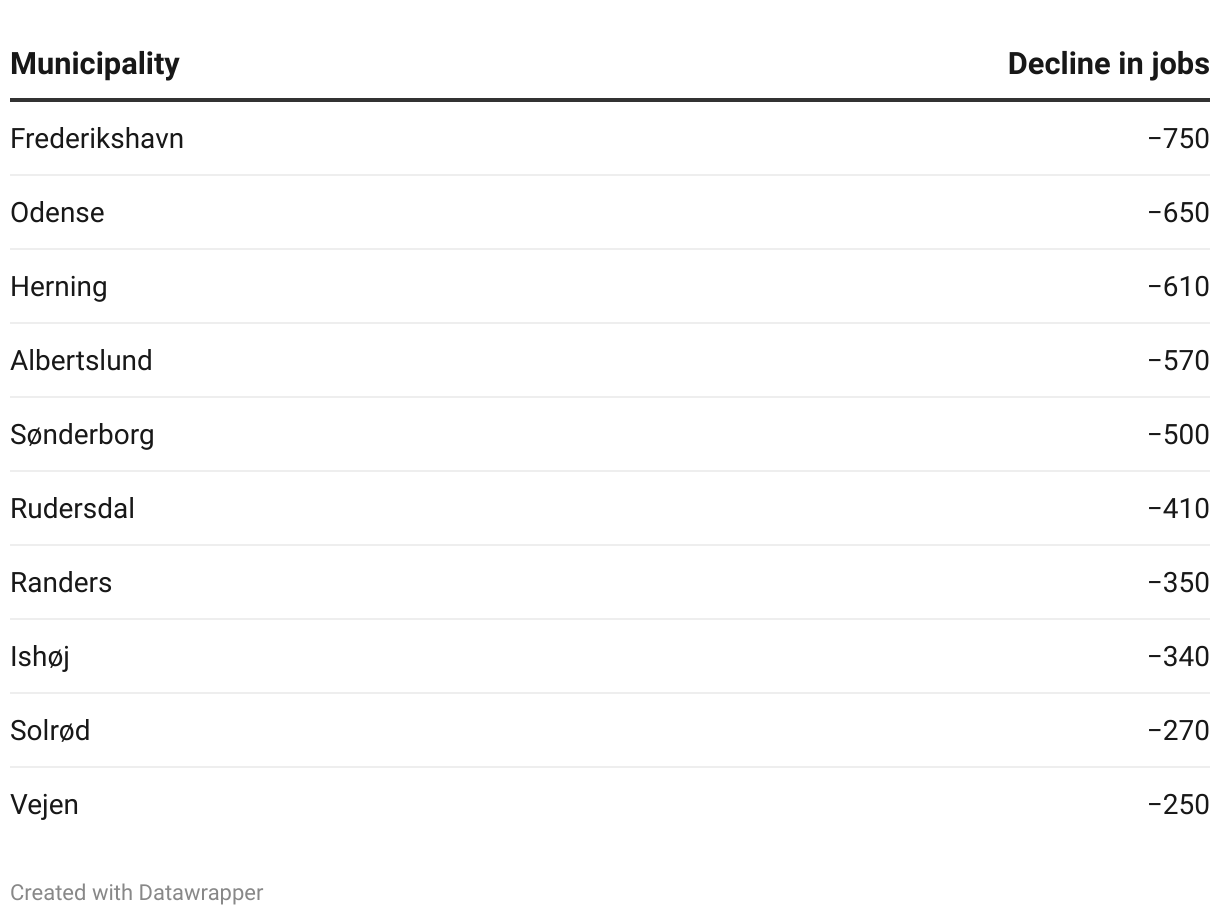Image resolution: width=1220 pixels, height=916 pixels.
Task: Select the Randers municipality cell
Action: coord(61,582)
